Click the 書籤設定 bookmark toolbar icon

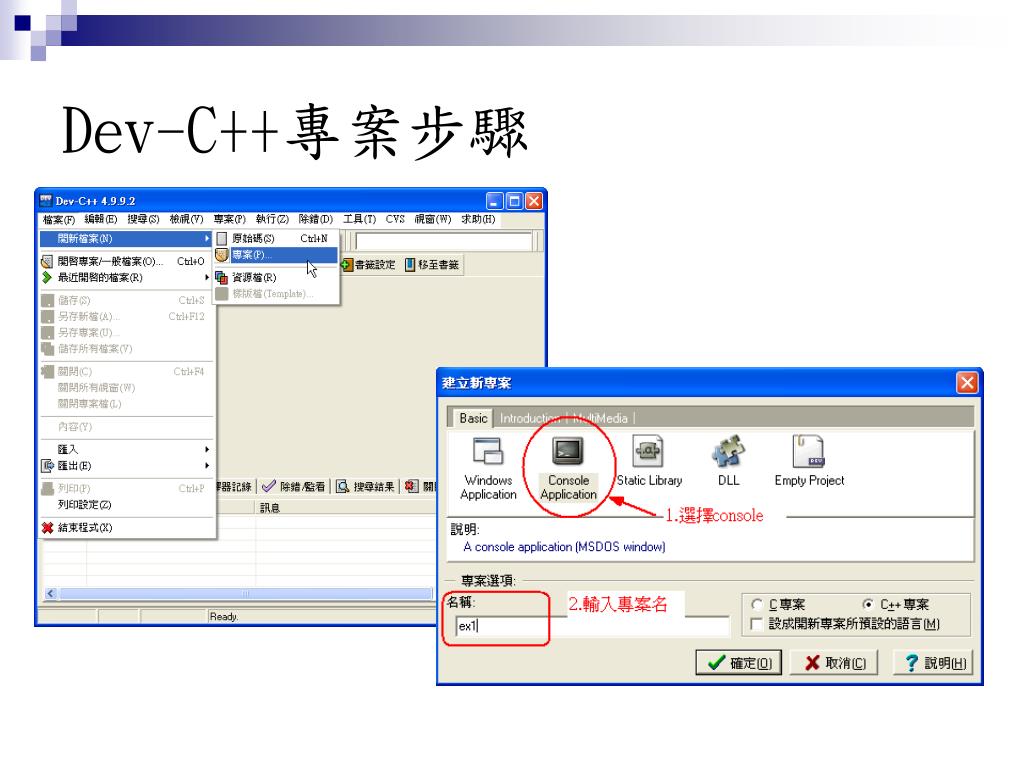347,264
